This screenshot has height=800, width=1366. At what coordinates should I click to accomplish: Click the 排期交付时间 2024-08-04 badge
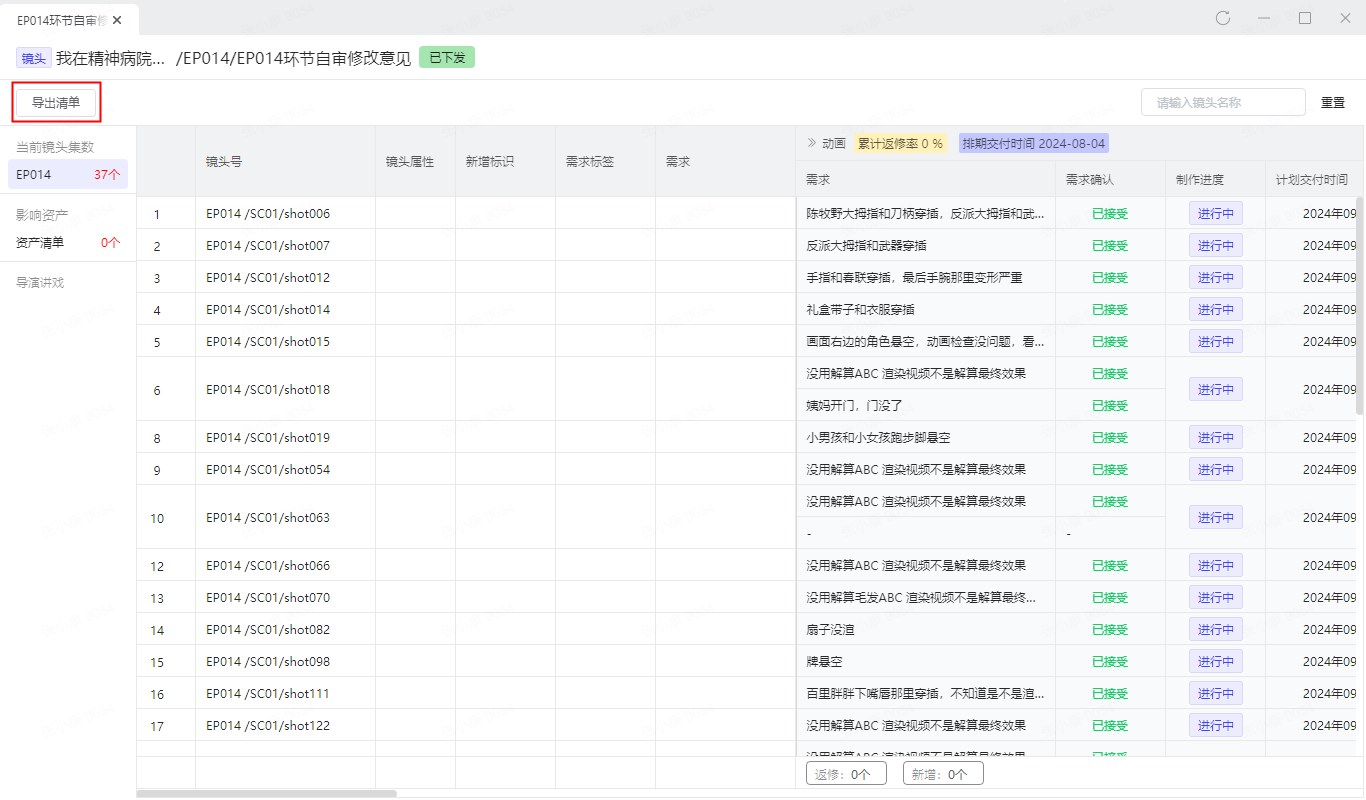1033,143
